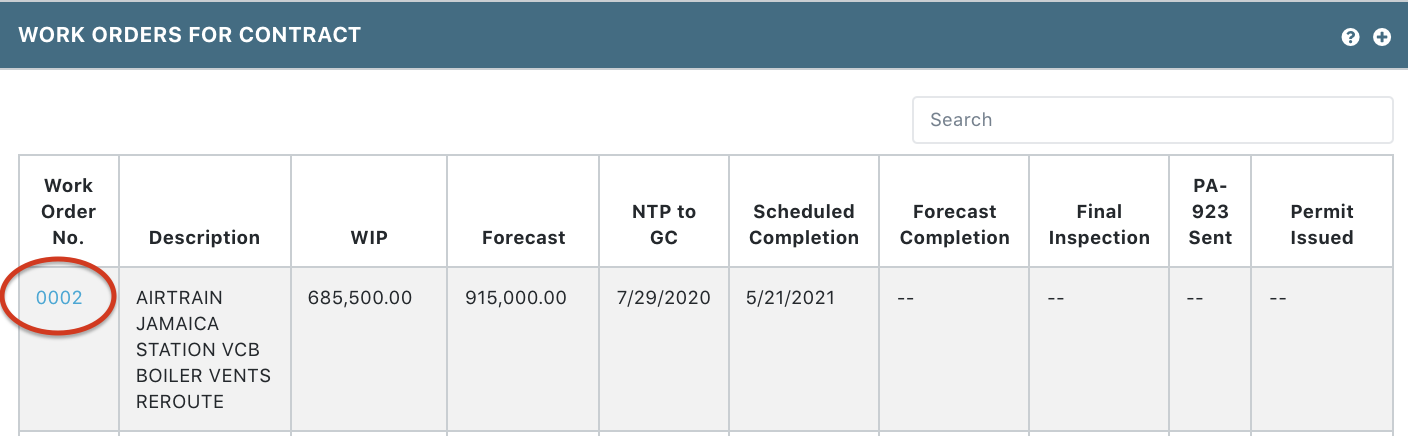Click the plus icon to add work order
This screenshot has height=436, width=1408.
pyautogui.click(x=1382, y=37)
